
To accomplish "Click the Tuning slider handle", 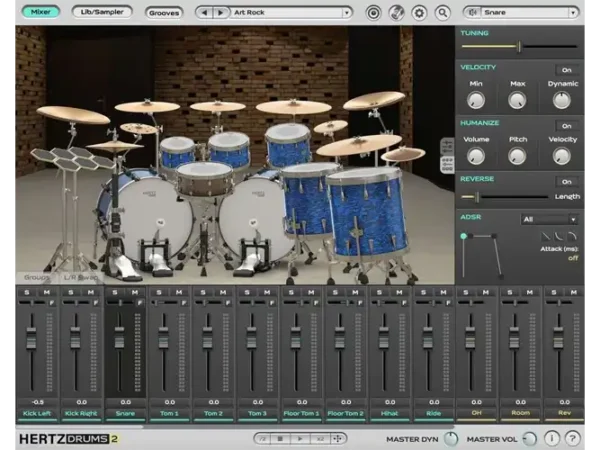I will click(x=519, y=47).
